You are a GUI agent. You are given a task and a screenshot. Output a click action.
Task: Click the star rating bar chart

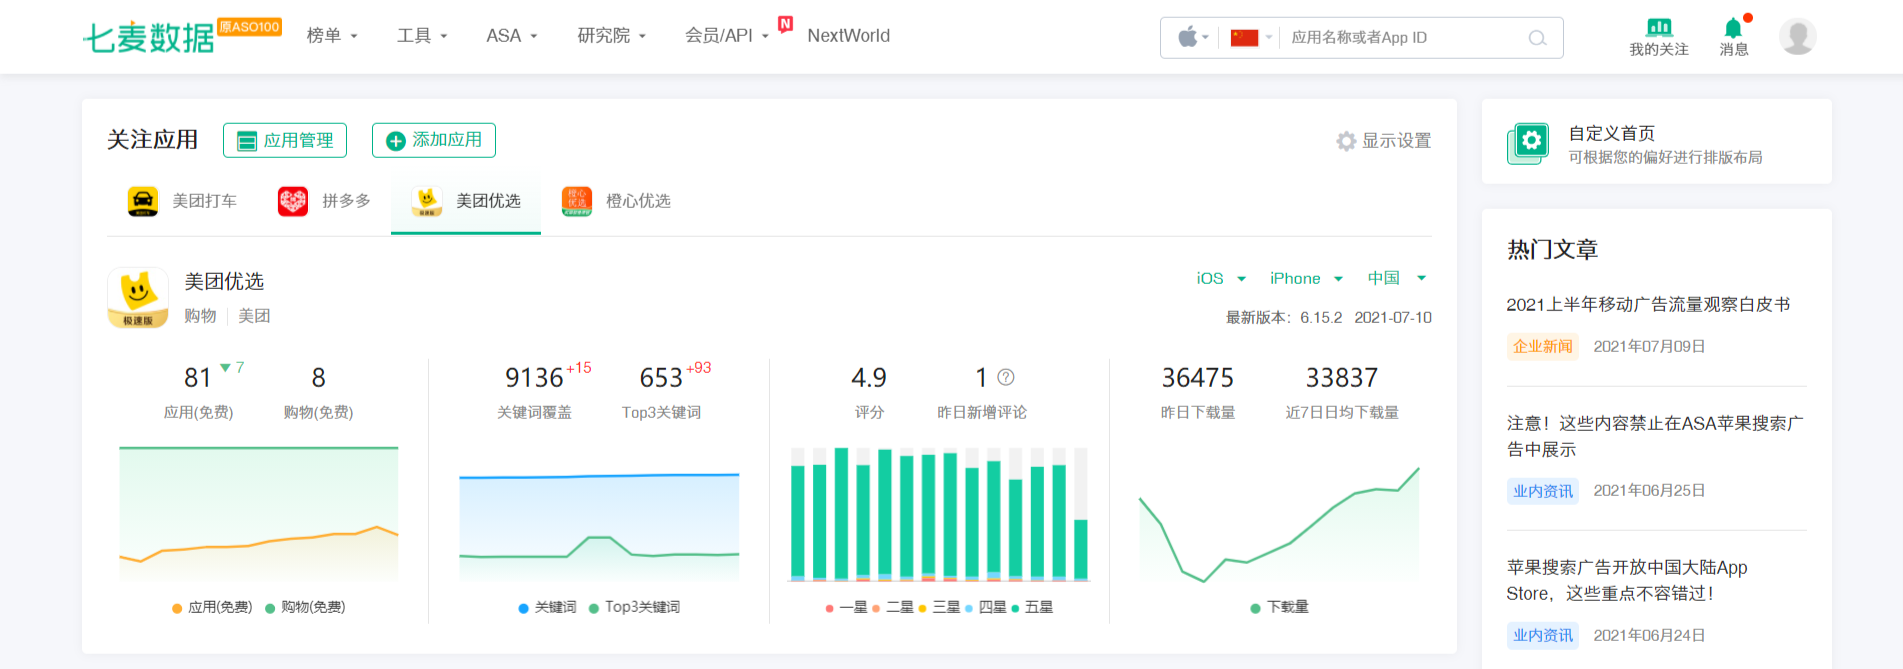[939, 513]
